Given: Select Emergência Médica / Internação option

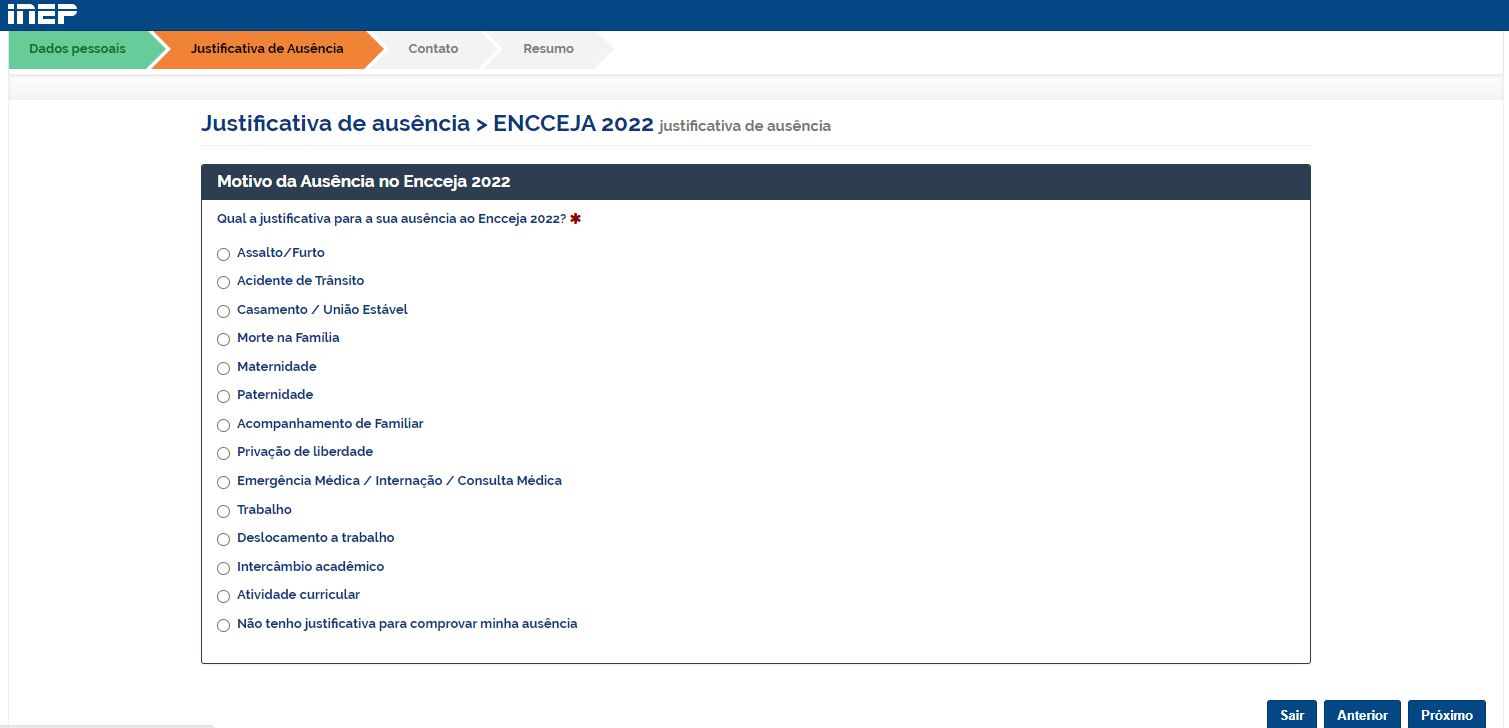Looking at the screenshot, I should 224,482.
